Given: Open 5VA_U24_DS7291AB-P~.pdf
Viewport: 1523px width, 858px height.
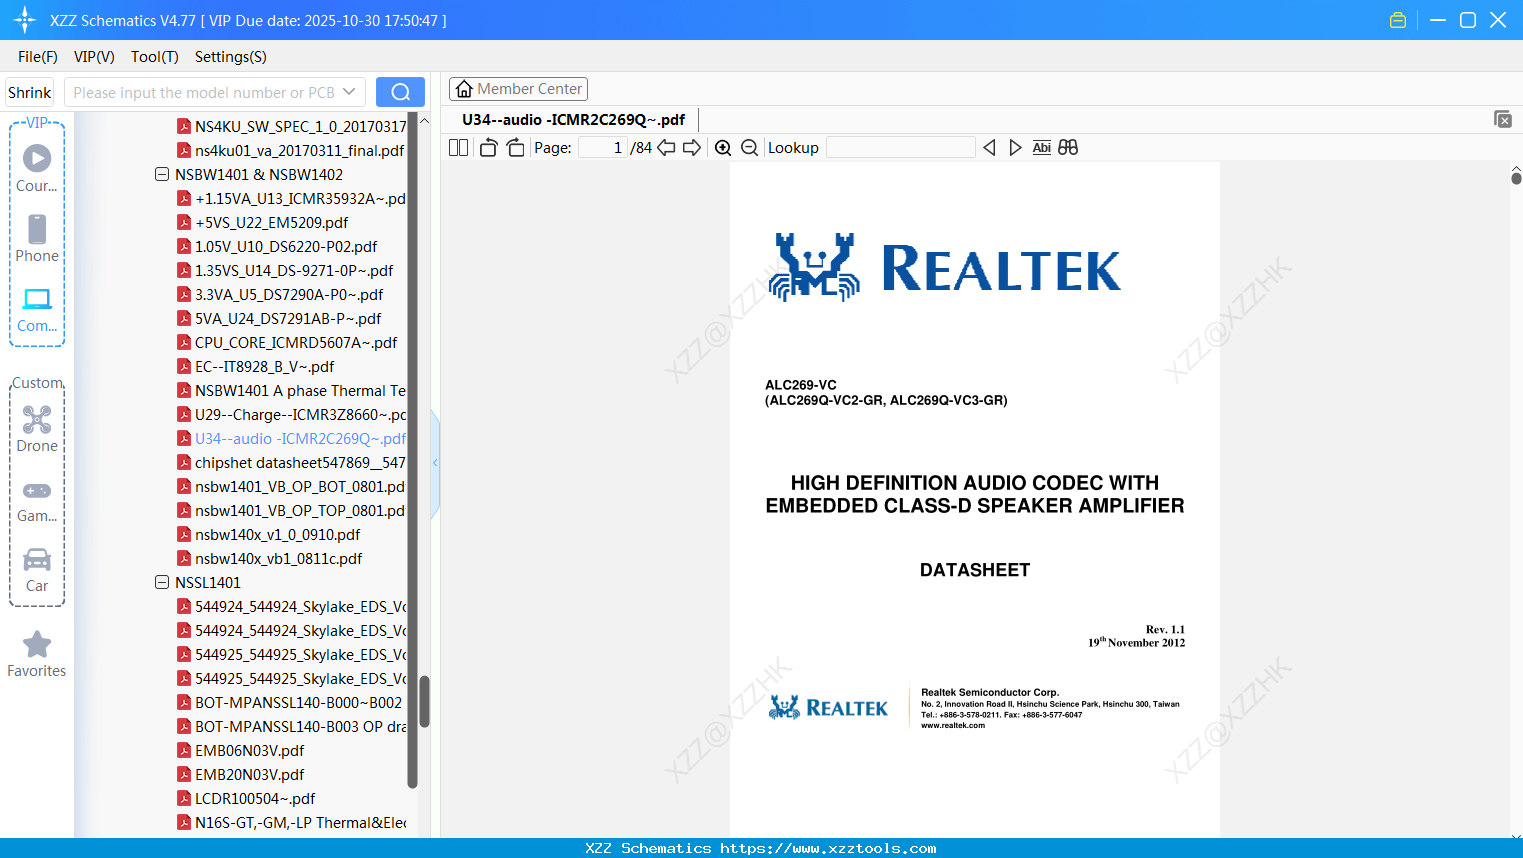Looking at the screenshot, I should [279, 318].
